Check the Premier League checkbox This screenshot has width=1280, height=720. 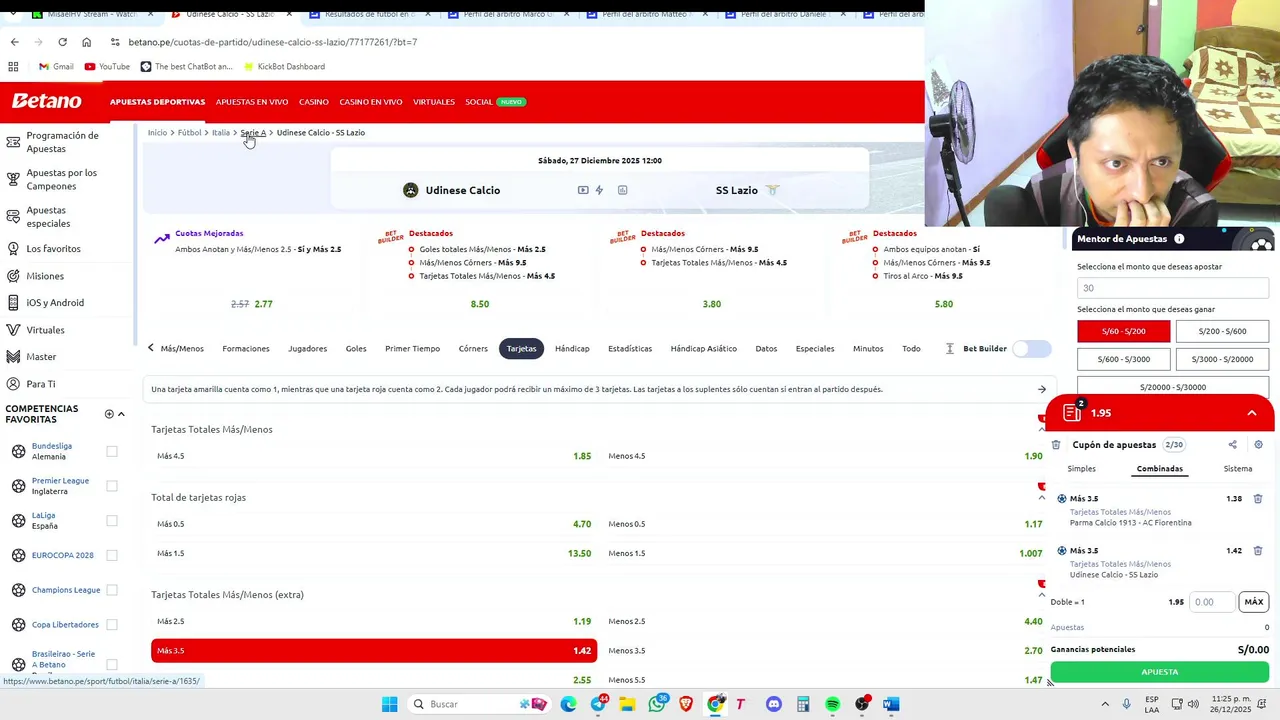pos(112,486)
